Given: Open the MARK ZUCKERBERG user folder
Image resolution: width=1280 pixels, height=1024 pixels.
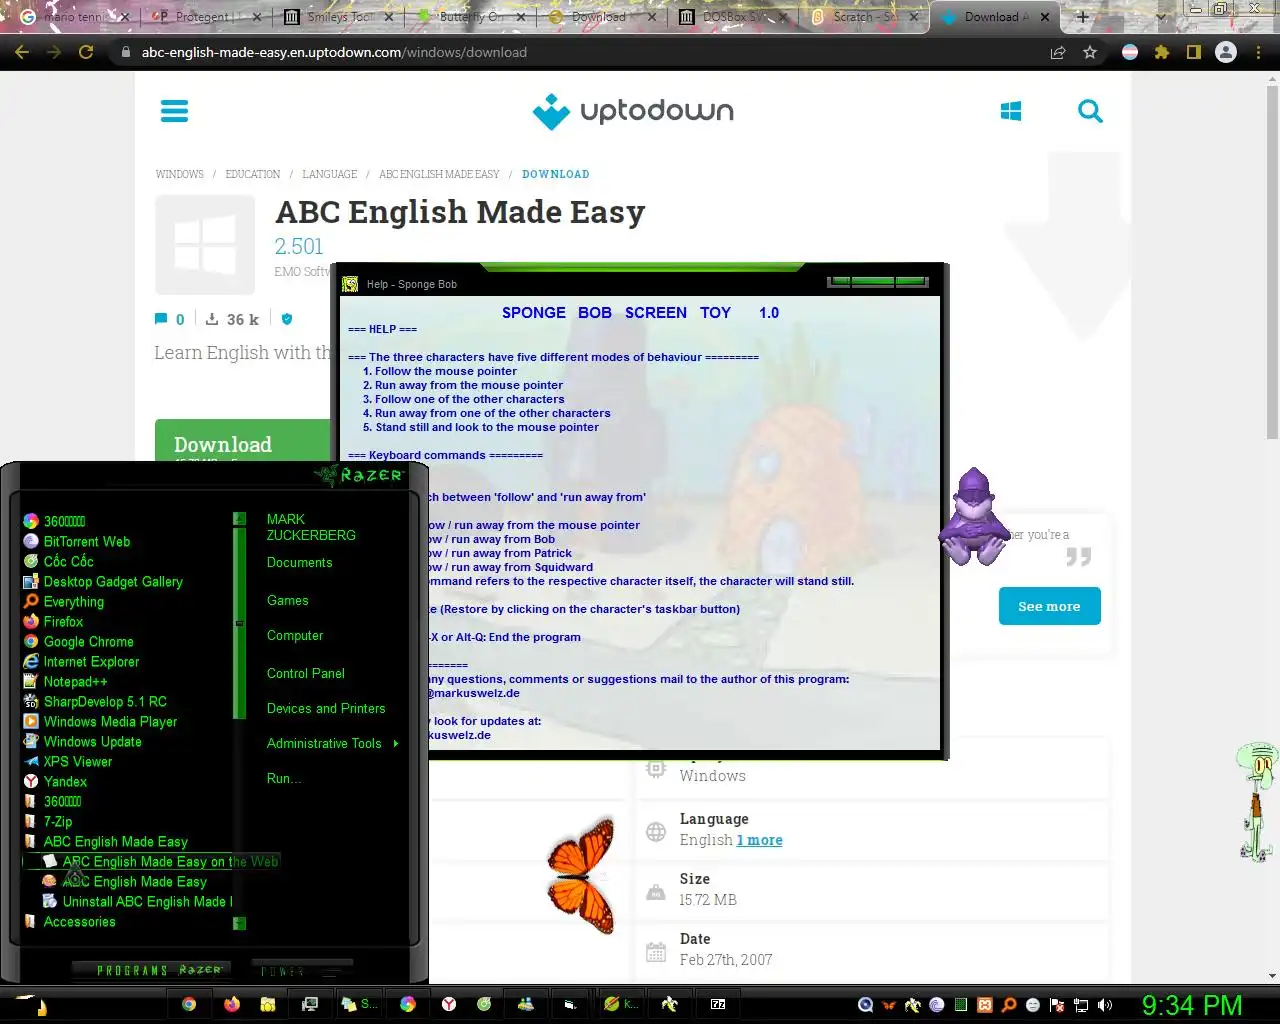Looking at the screenshot, I should click(311, 527).
